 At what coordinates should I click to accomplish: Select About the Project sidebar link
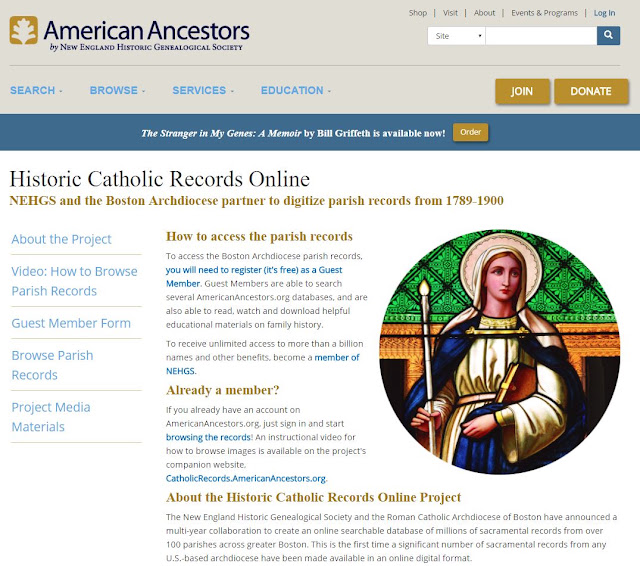point(61,239)
